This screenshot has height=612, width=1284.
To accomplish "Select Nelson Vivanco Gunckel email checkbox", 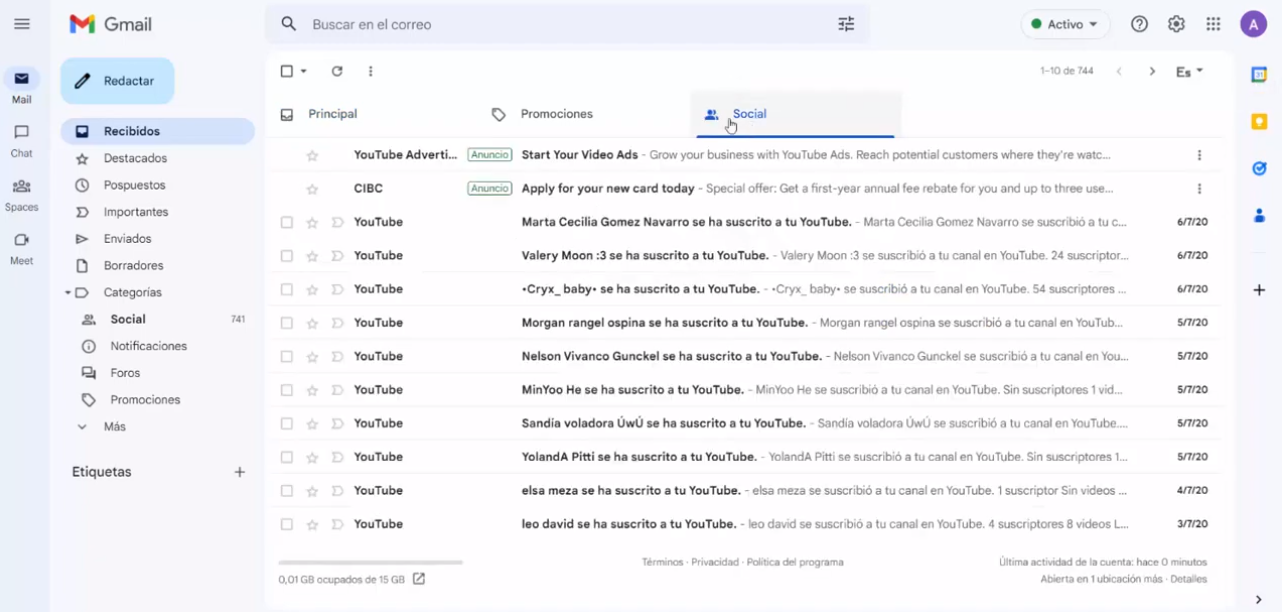I will [x=287, y=356].
